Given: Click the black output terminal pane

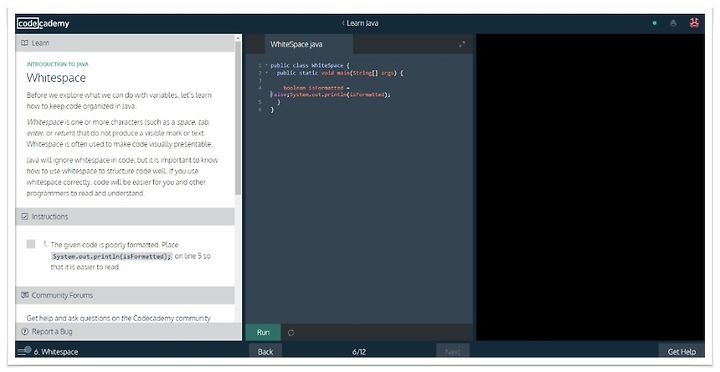Looking at the screenshot, I should [x=590, y=187].
